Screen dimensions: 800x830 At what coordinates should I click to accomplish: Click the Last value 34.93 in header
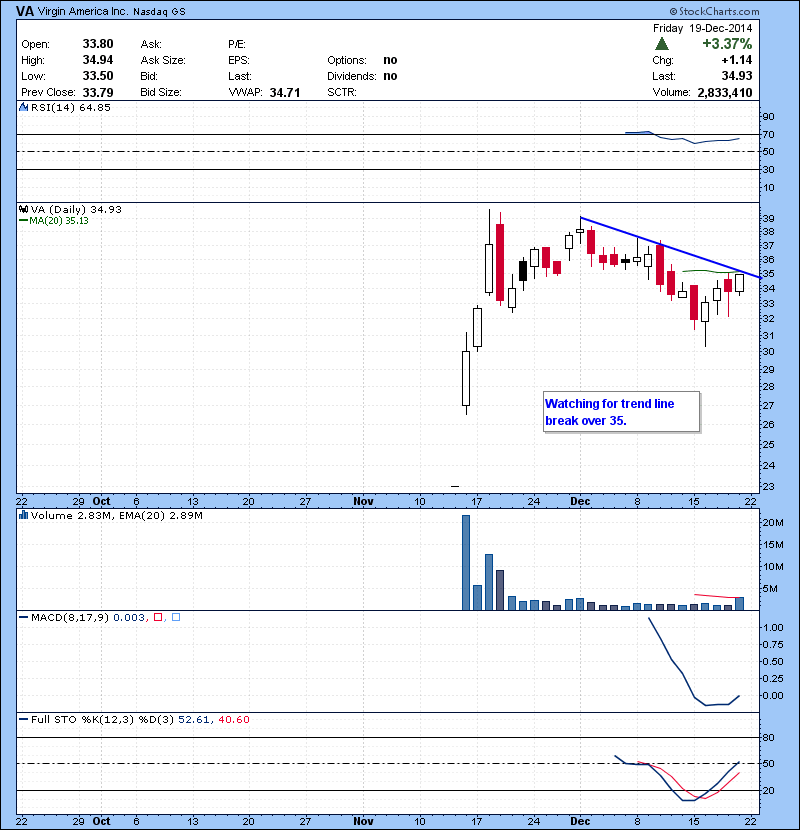736,76
